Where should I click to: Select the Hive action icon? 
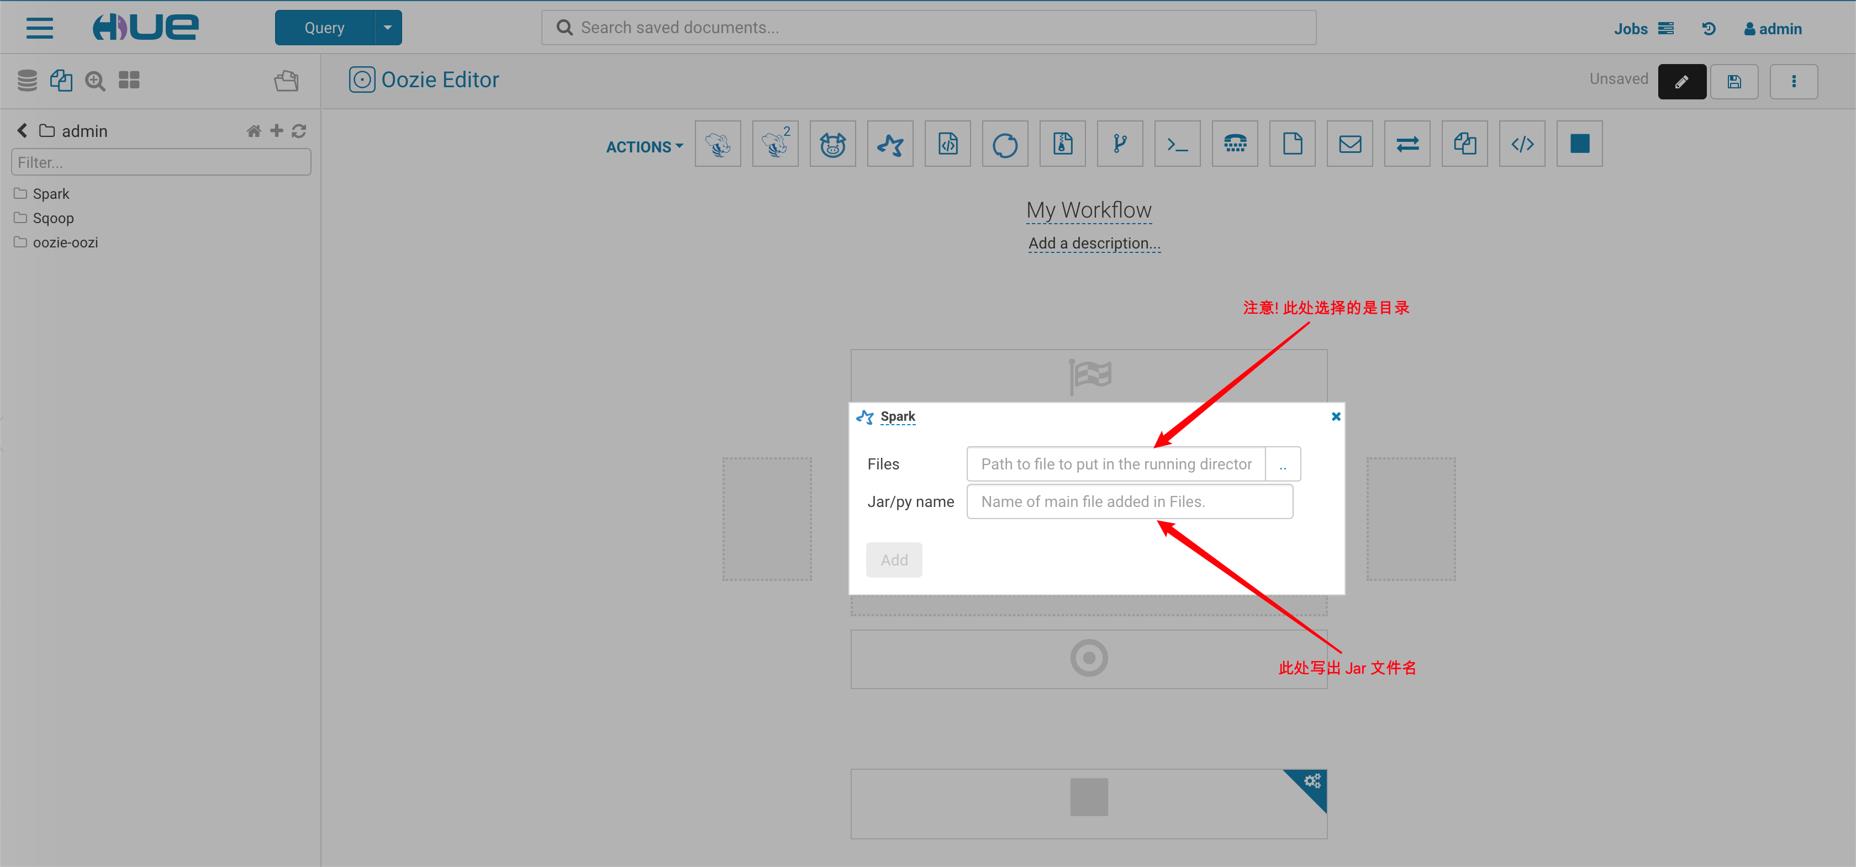[718, 144]
